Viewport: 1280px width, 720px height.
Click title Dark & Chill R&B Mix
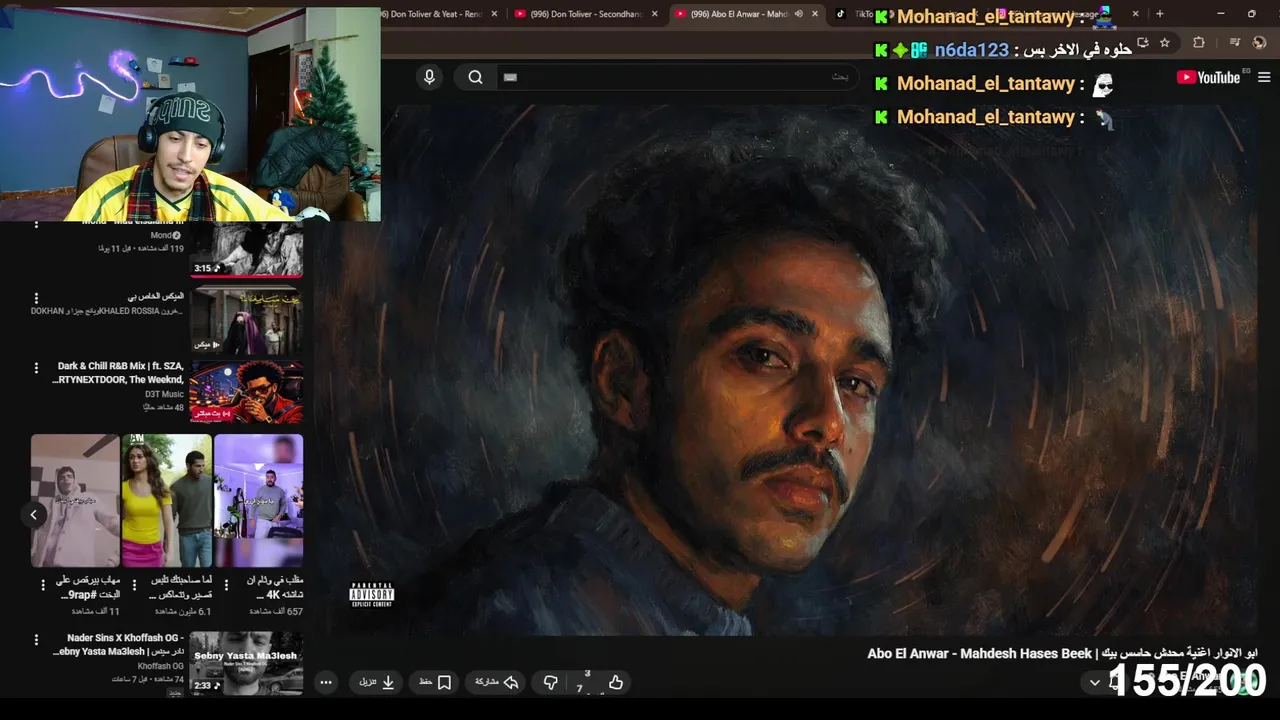119,373
